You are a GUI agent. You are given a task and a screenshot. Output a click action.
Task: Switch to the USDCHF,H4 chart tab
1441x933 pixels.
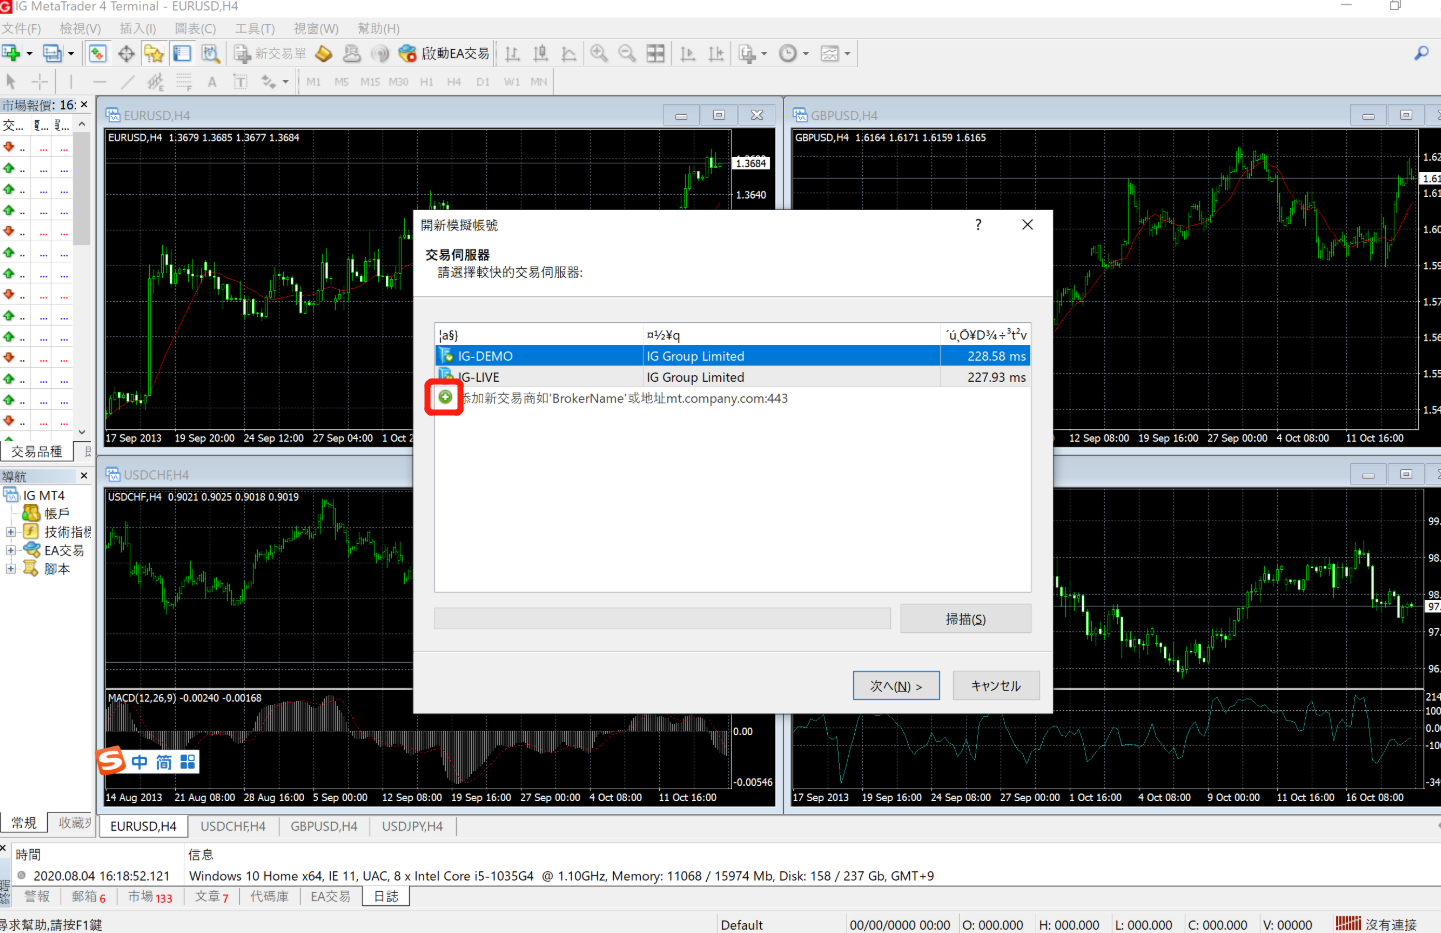233,826
